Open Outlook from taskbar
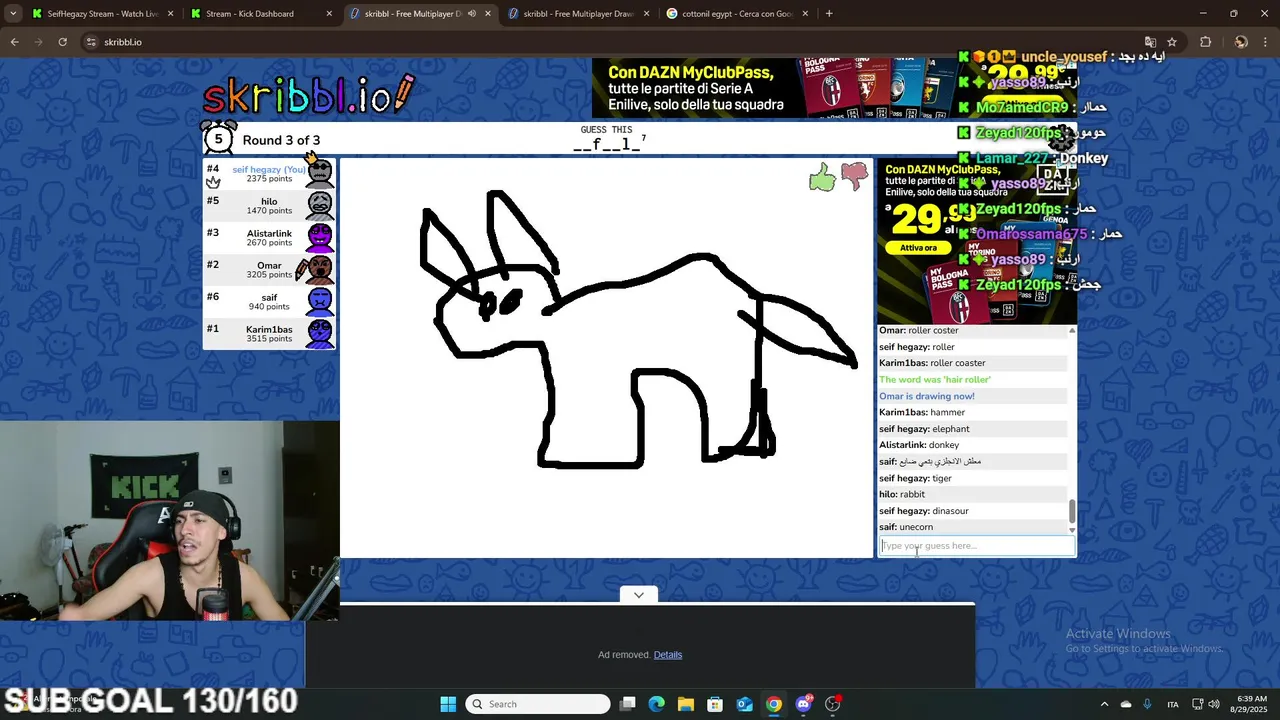Screen dimensions: 1280x720 tap(745, 704)
